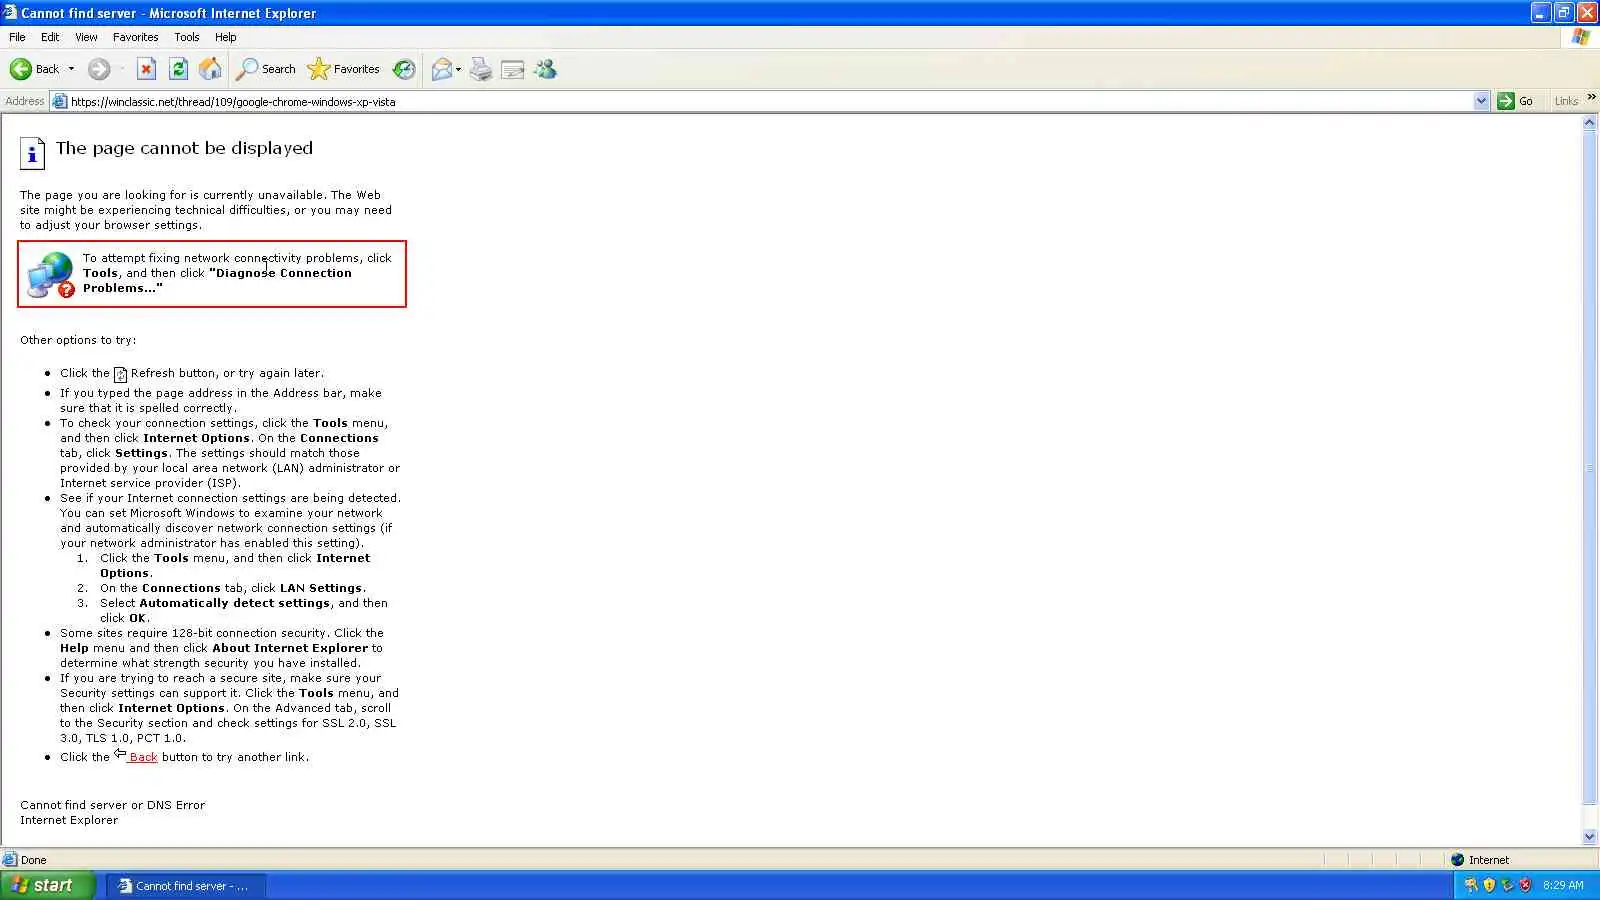Open the File menu
This screenshot has width=1600, height=900.
click(17, 37)
